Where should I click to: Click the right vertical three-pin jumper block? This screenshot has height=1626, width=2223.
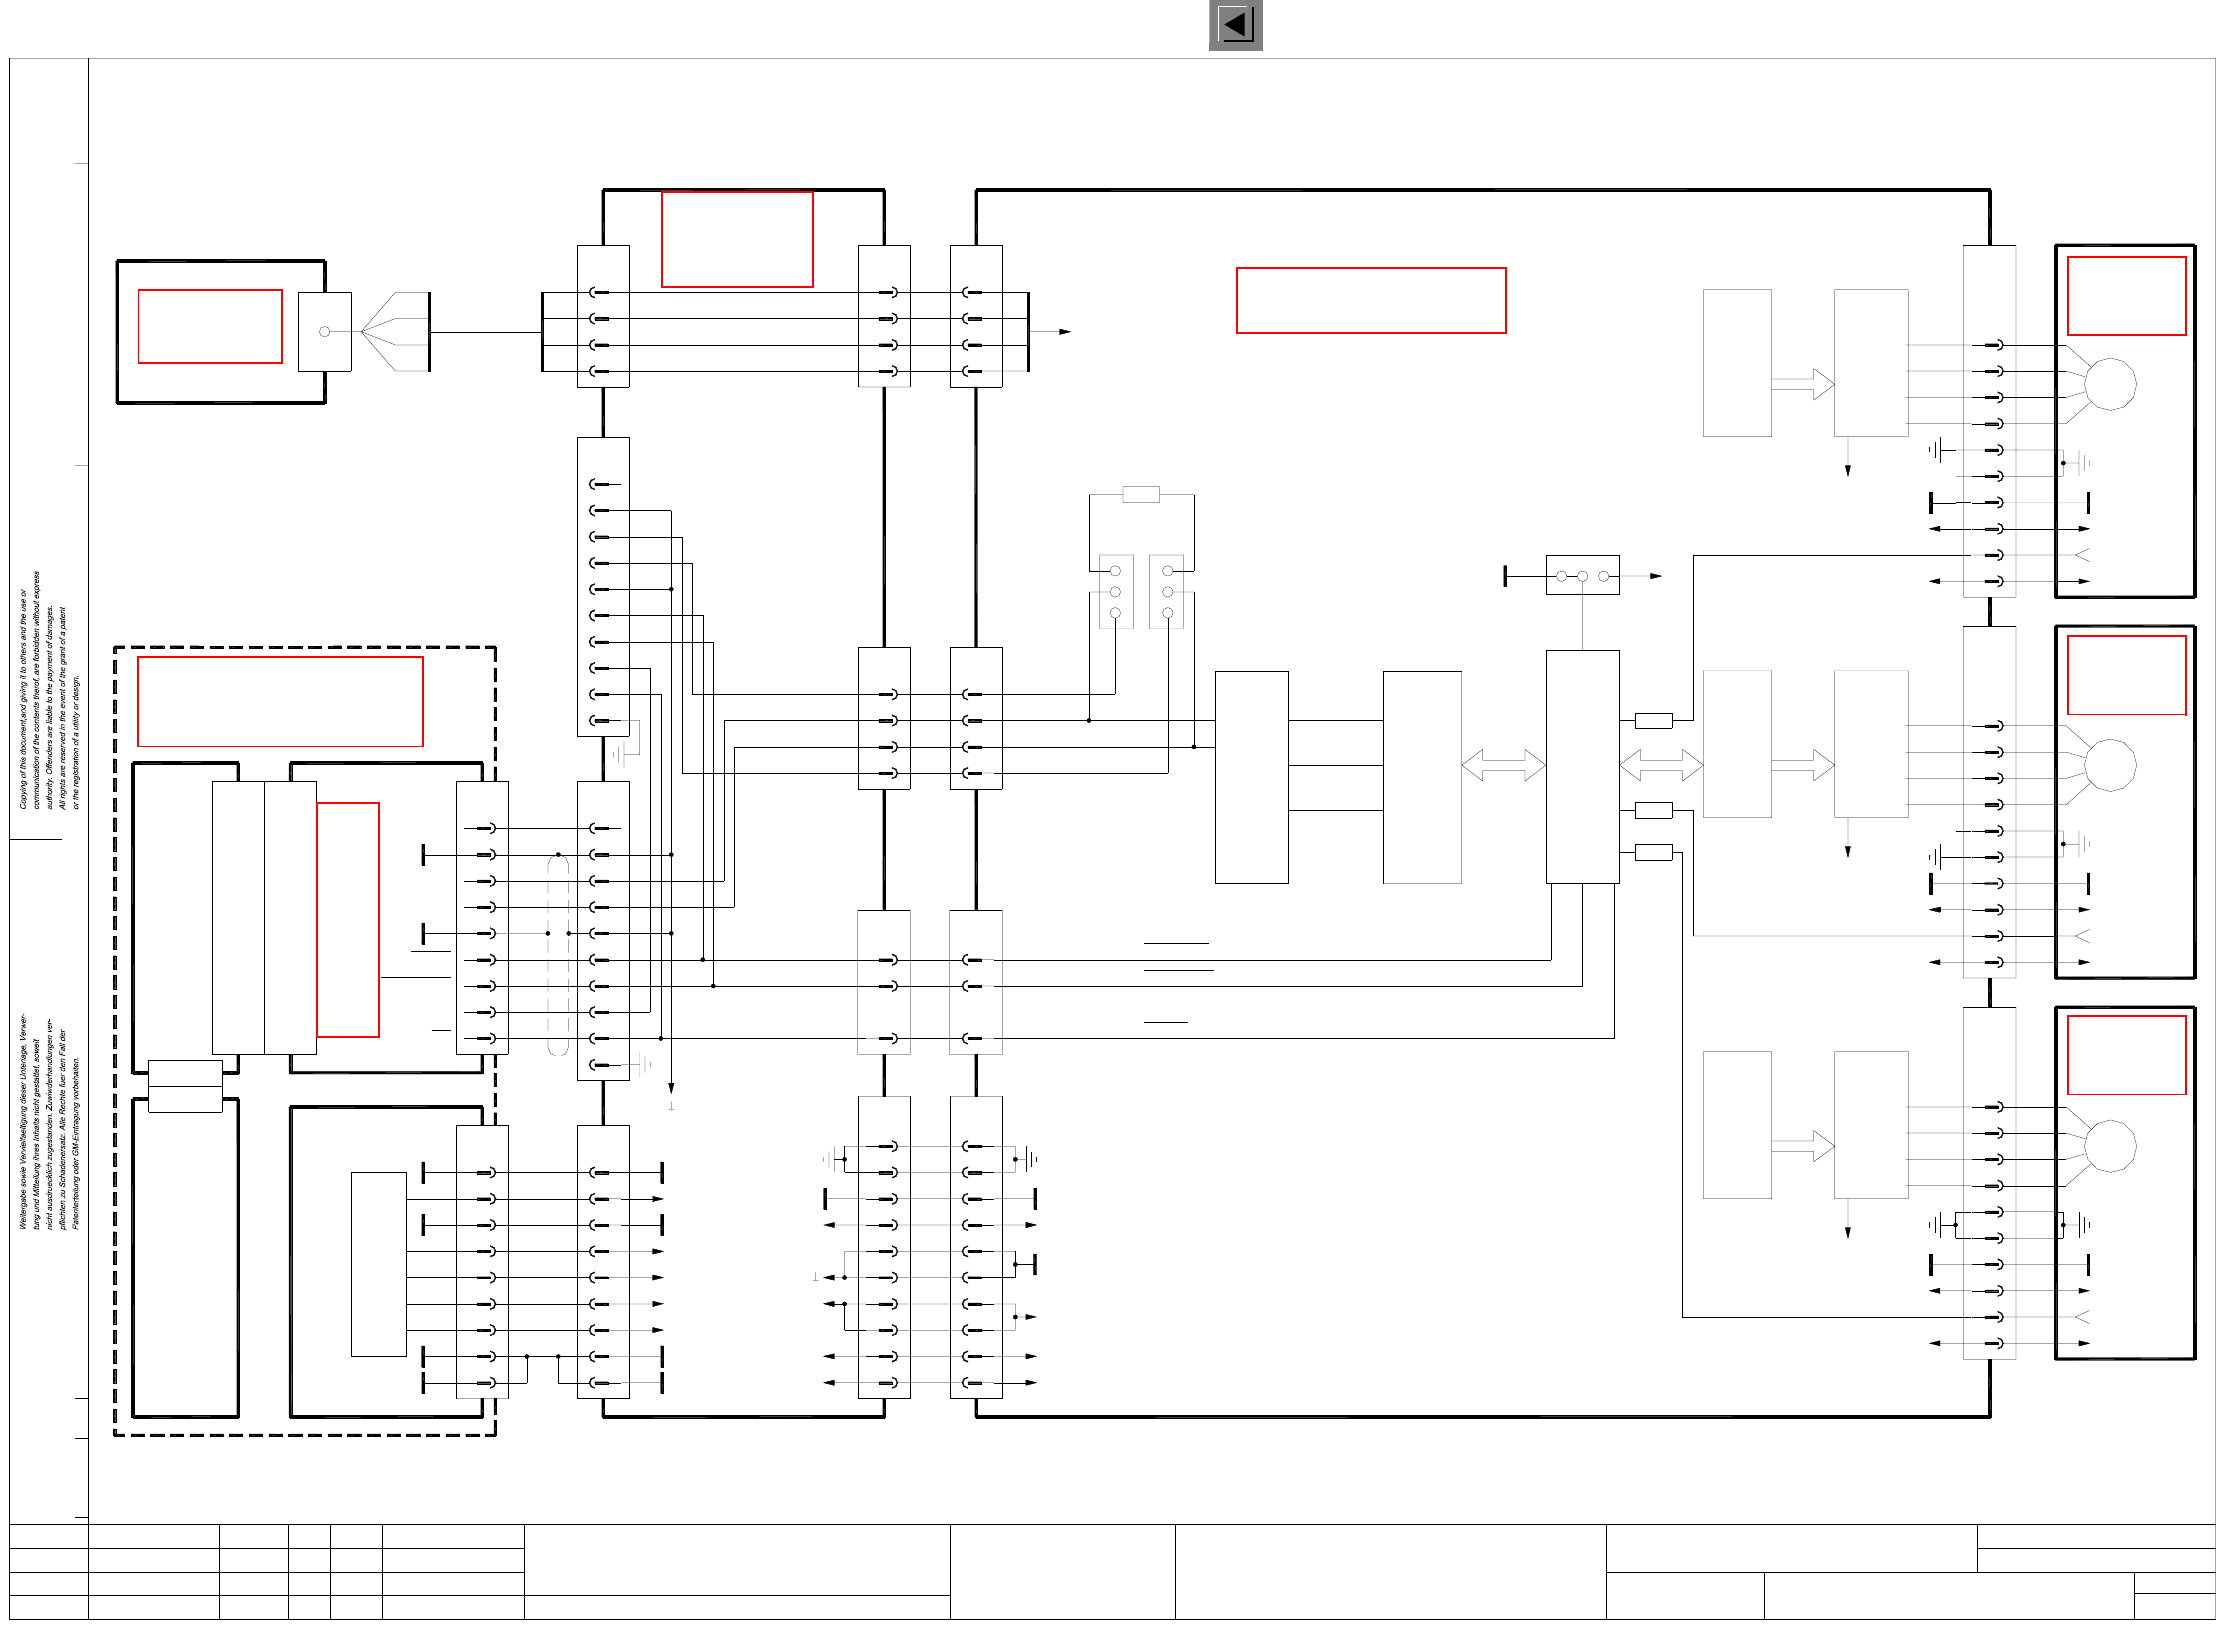(x=1167, y=592)
